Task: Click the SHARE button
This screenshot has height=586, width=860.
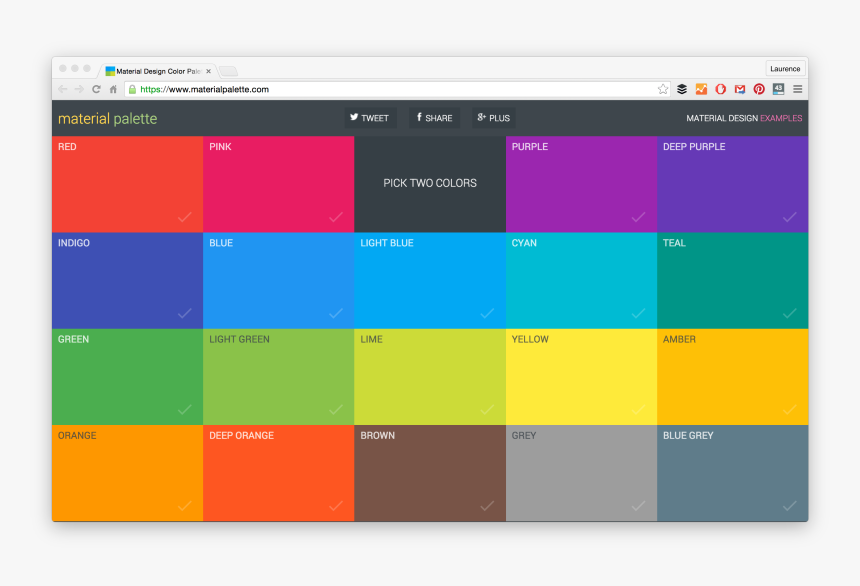Action: [434, 117]
